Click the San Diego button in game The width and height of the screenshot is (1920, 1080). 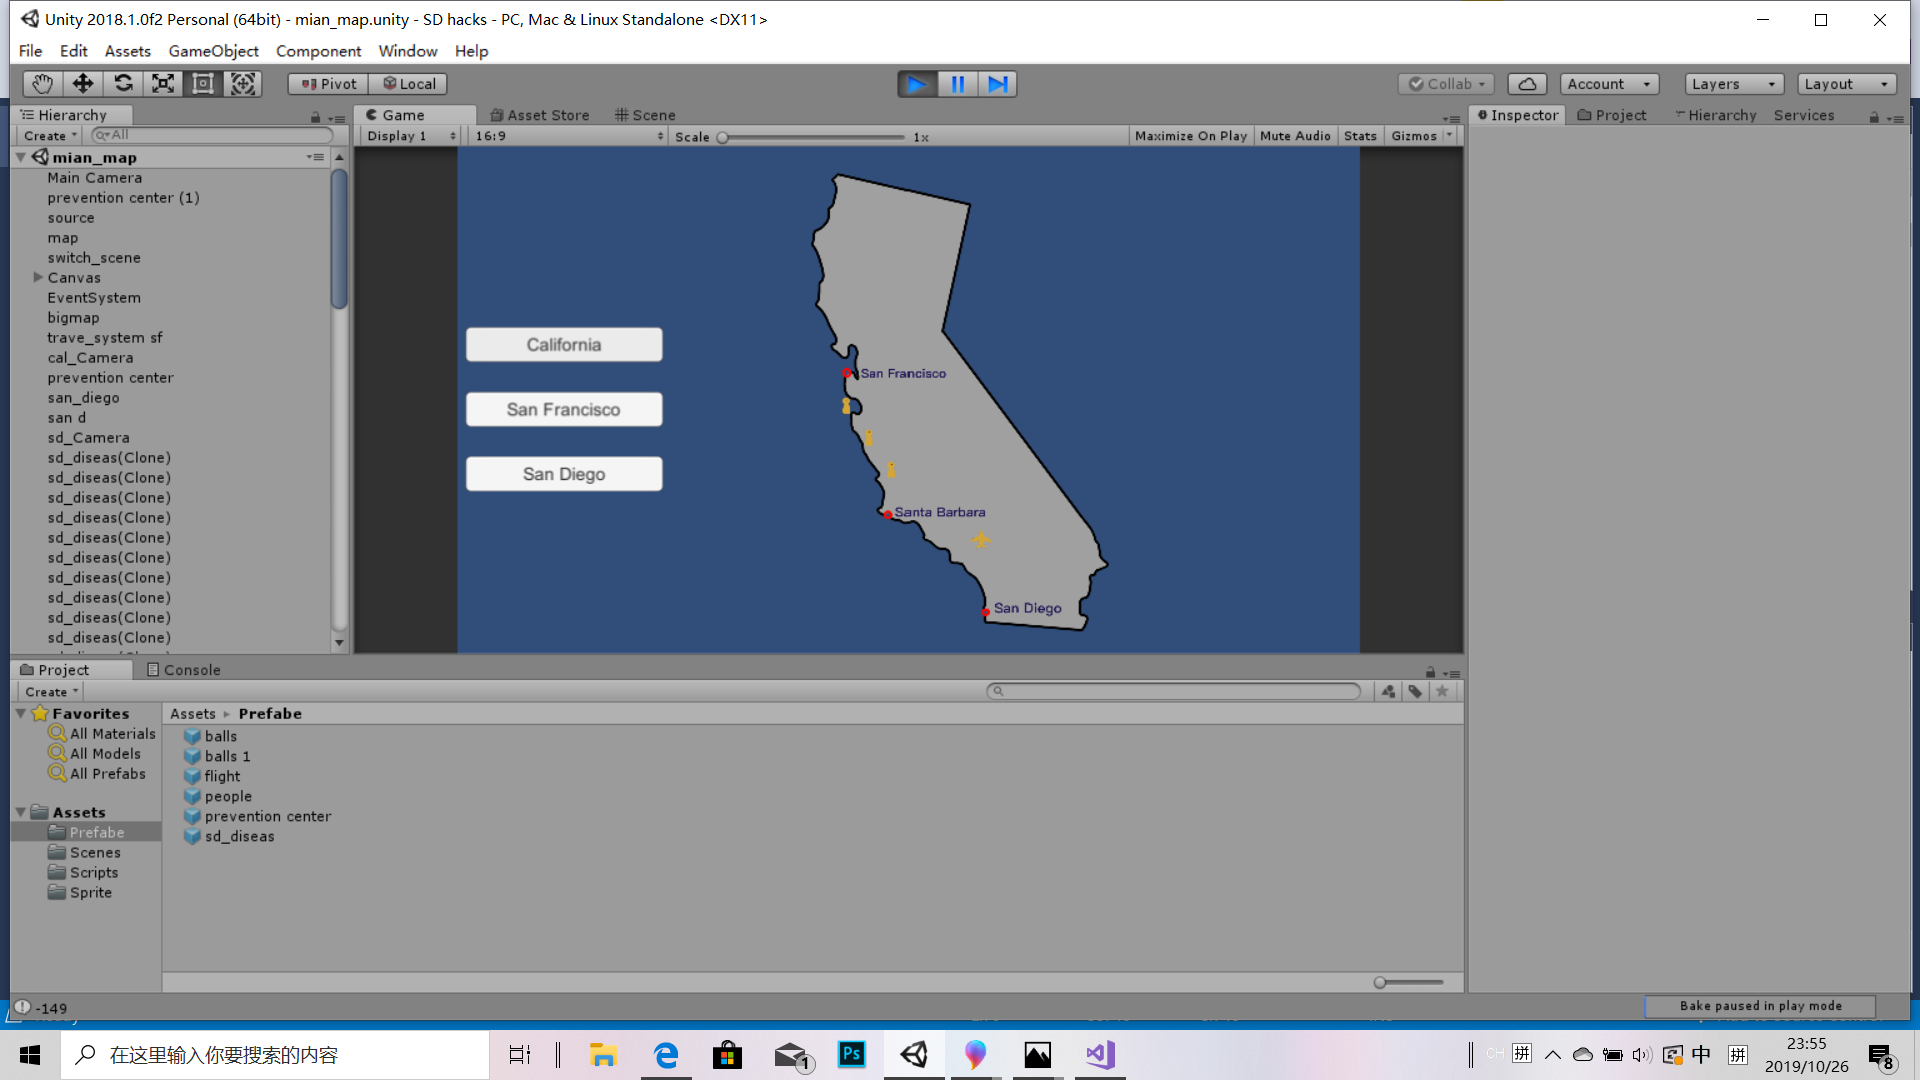564,474
